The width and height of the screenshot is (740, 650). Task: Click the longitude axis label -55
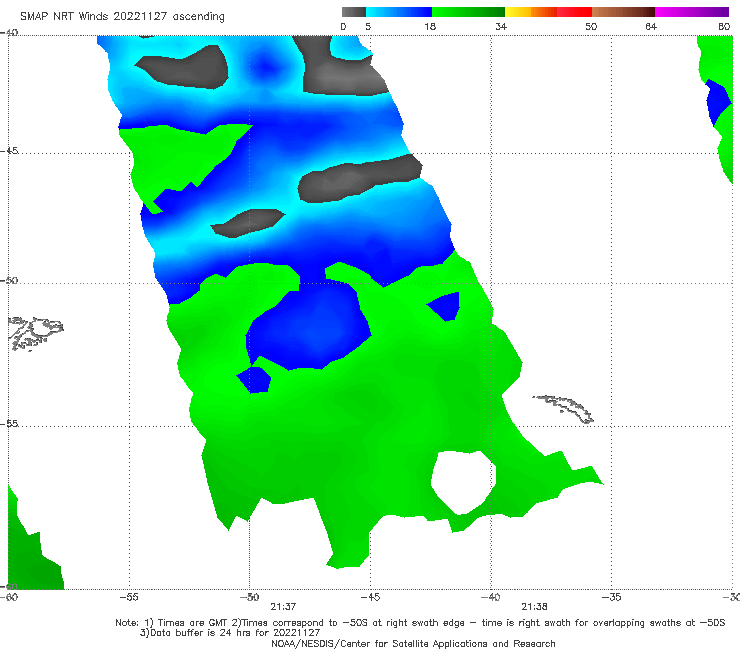pos(129,597)
